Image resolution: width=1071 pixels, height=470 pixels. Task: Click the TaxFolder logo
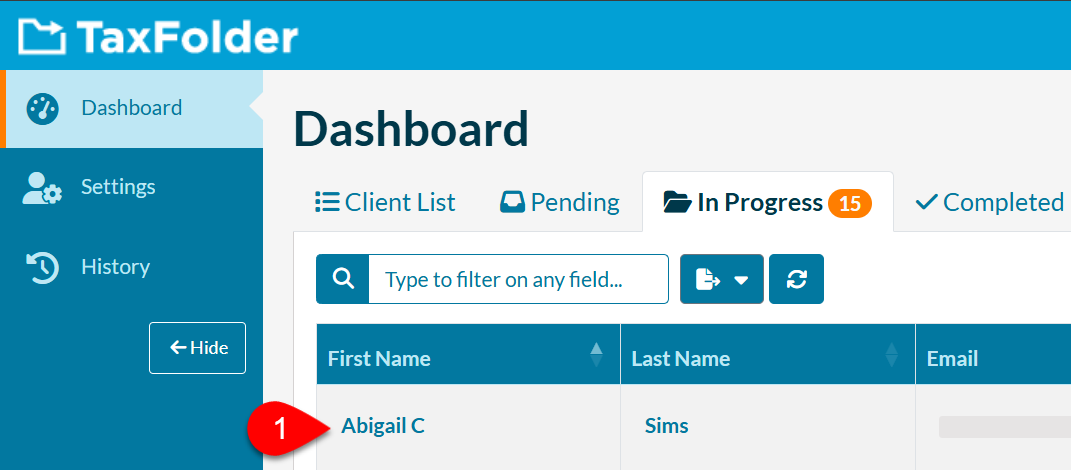158,36
